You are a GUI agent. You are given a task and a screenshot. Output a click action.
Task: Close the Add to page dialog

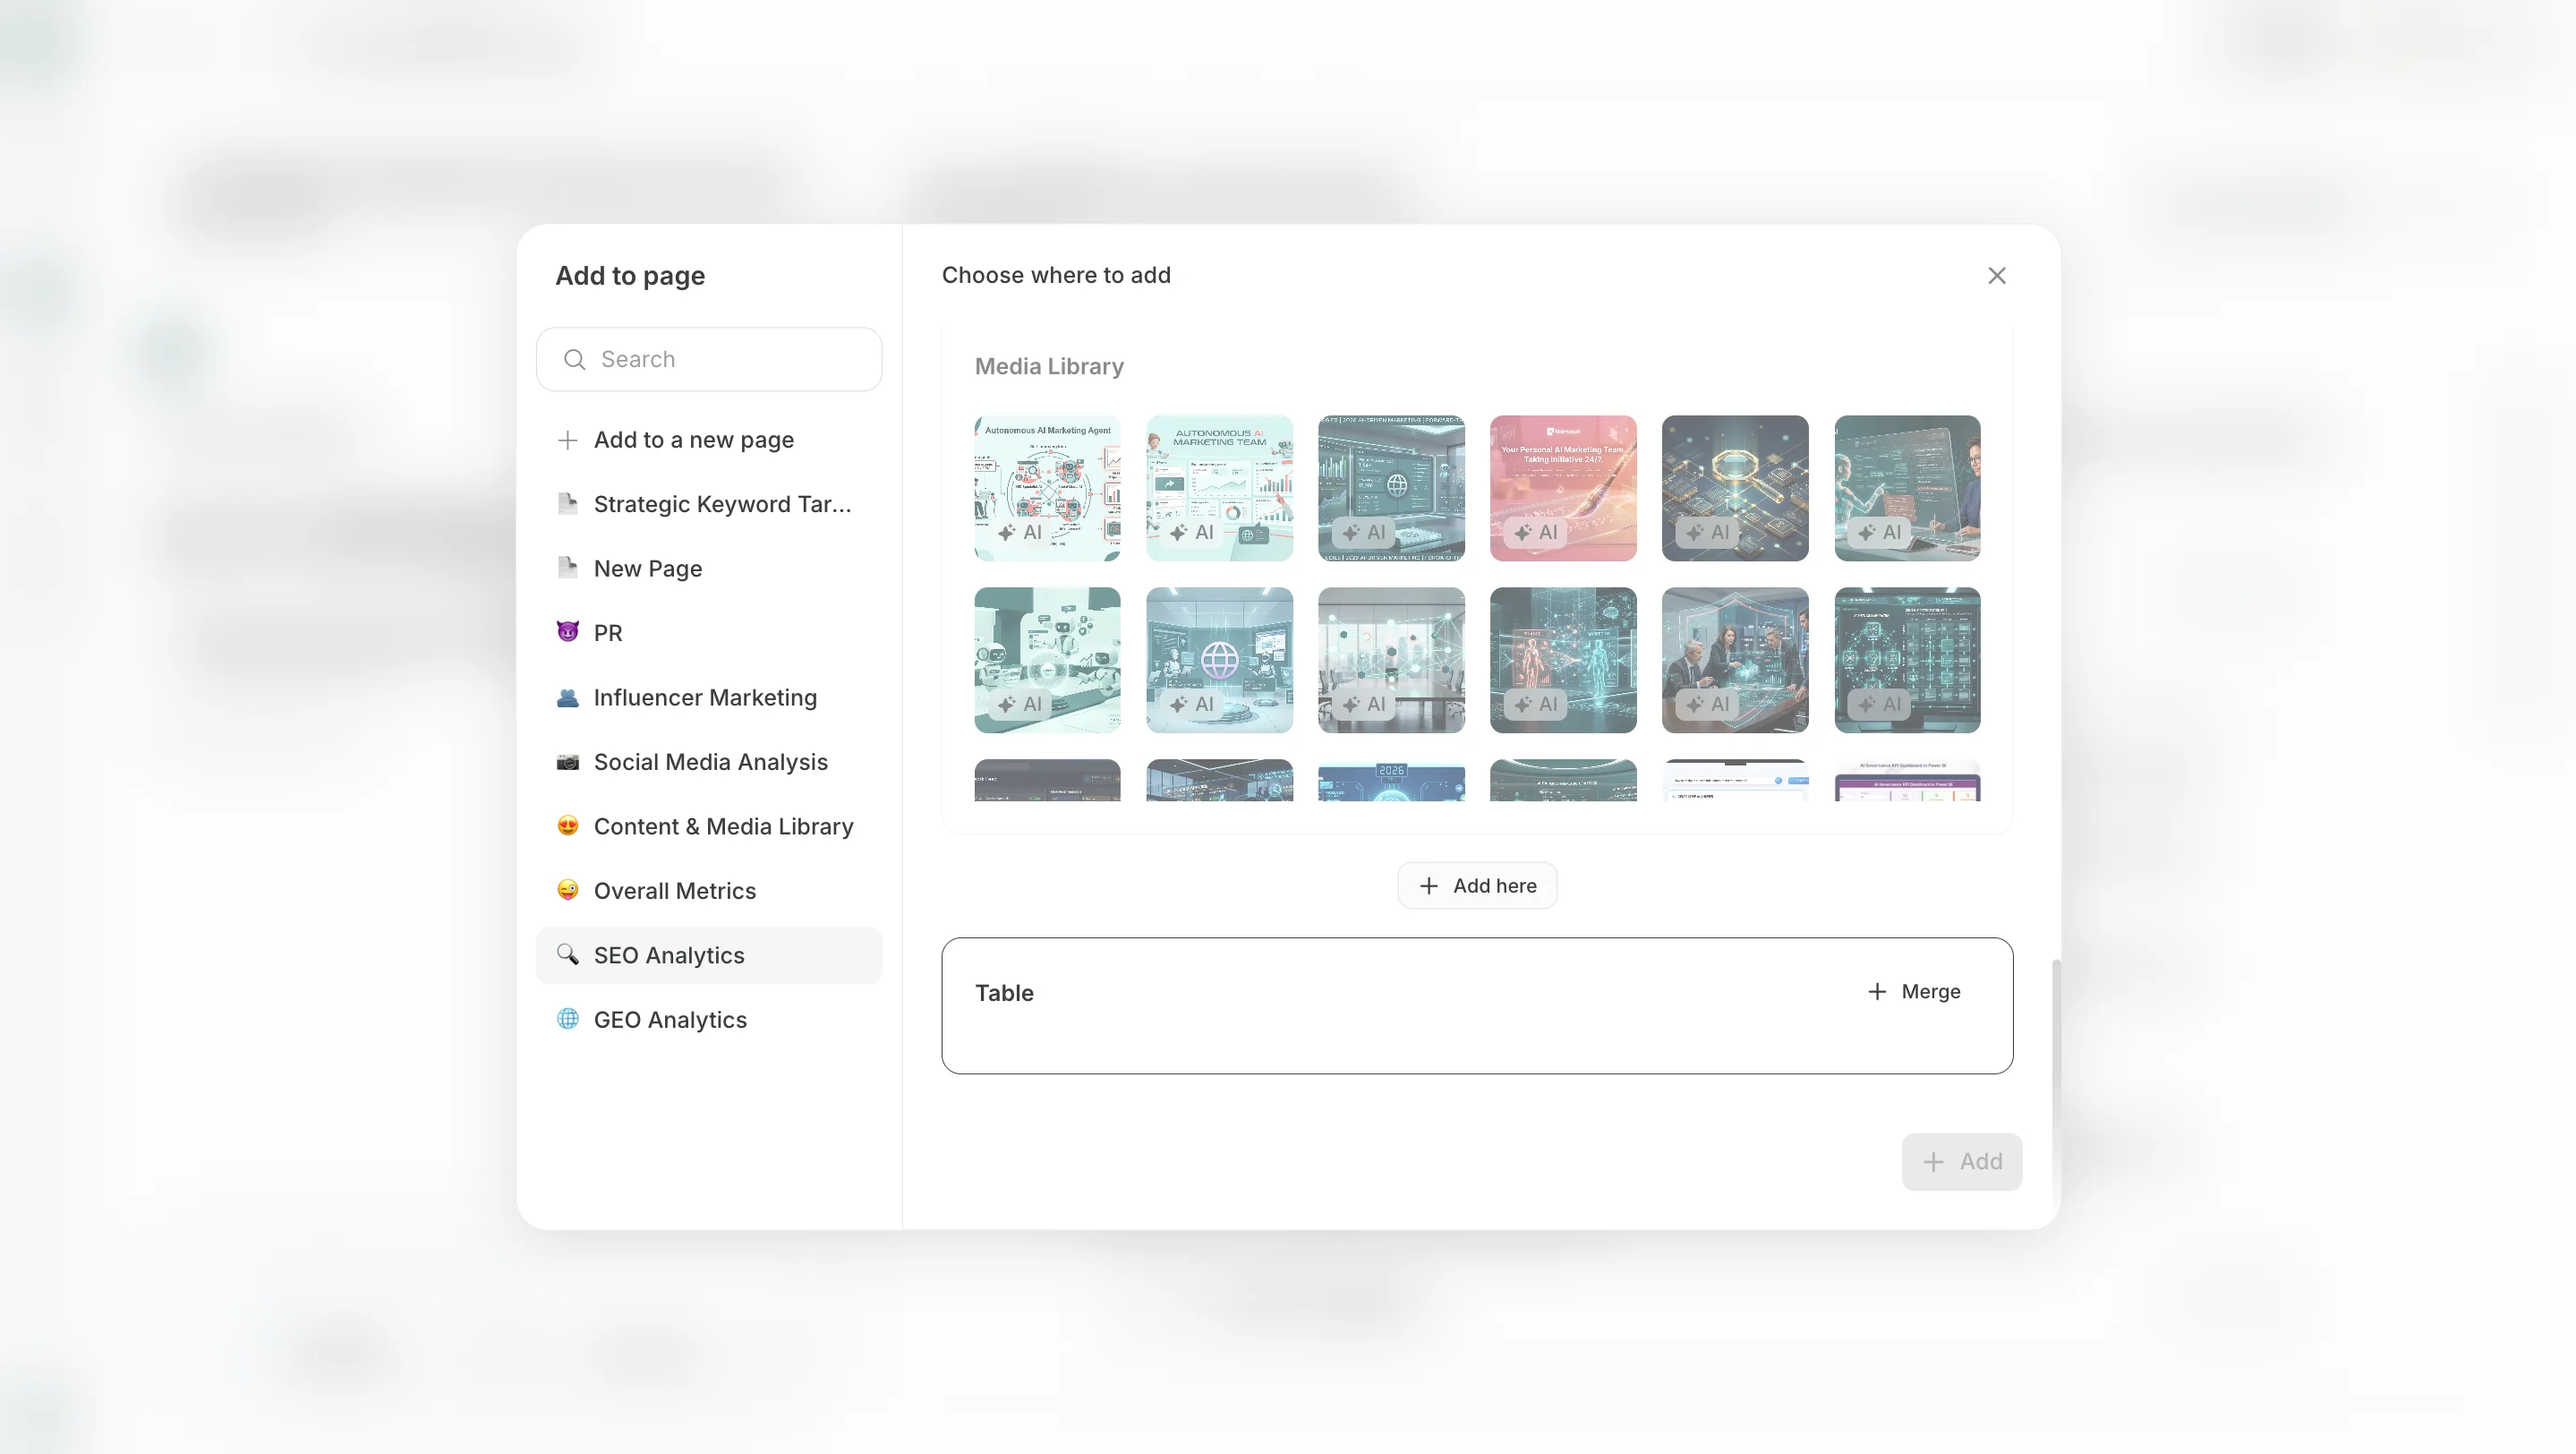click(1996, 275)
